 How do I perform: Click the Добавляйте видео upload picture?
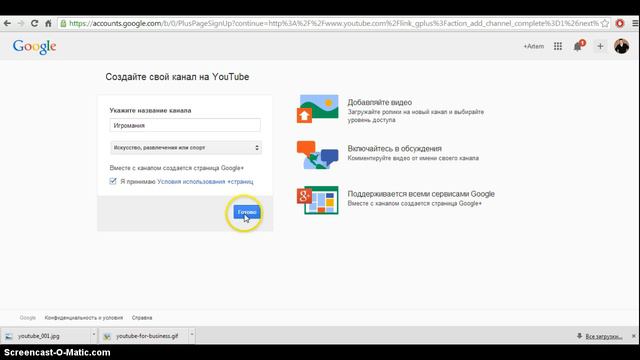pyautogui.click(x=318, y=109)
